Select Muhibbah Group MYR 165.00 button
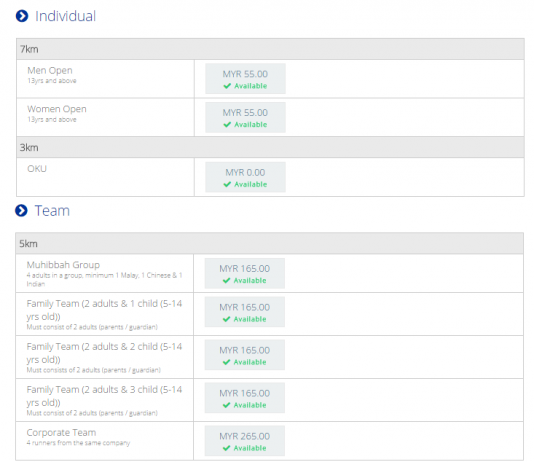This screenshot has height=462, width=534. pyautogui.click(x=245, y=273)
